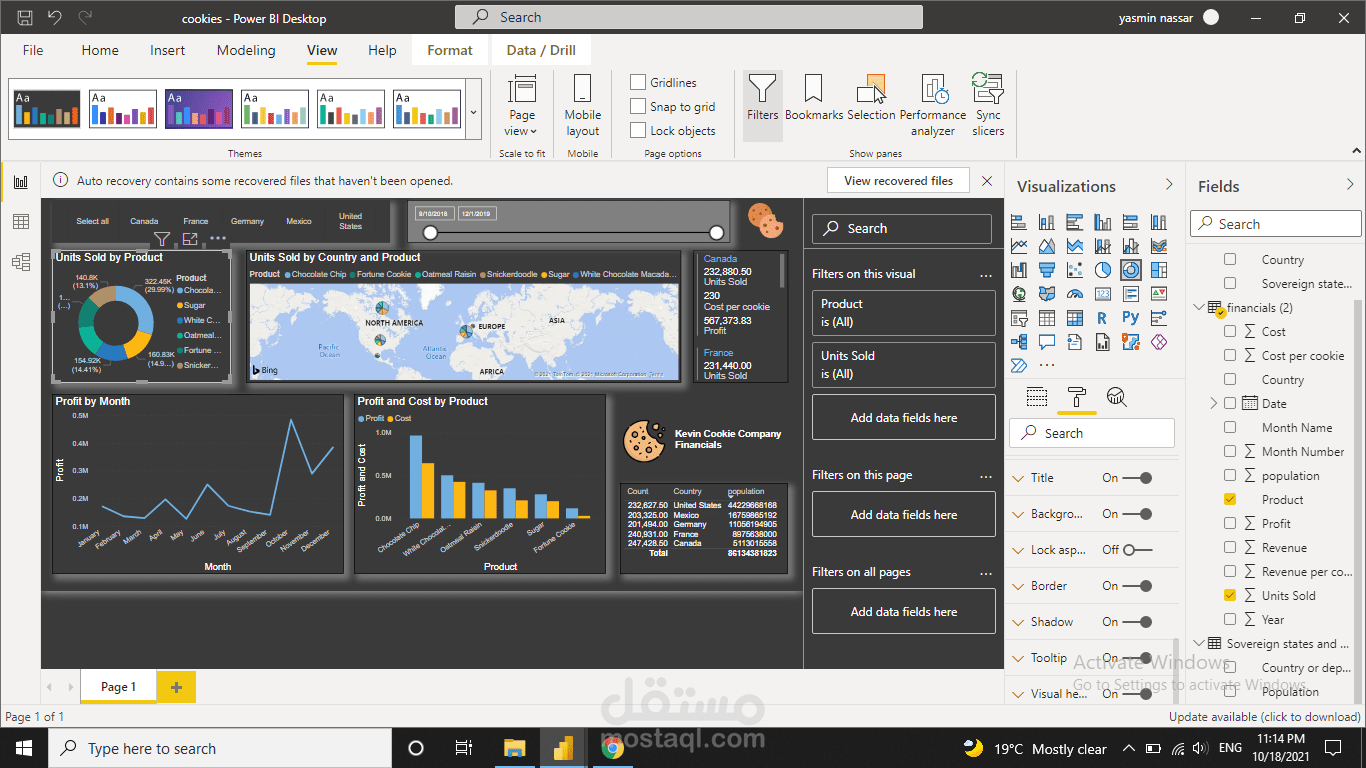Open the Page view dropdown
Screen dimensions: 1366x768
tap(521, 105)
